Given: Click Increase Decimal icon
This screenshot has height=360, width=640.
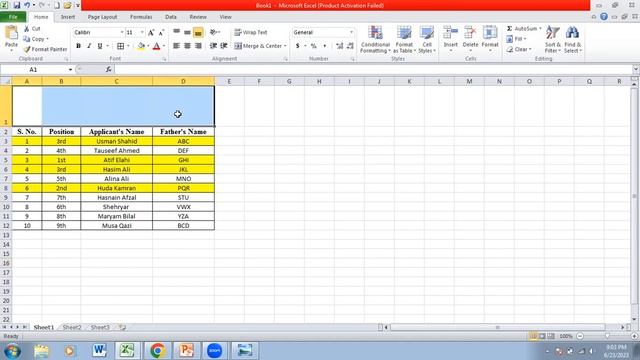Looking at the screenshot, I should click(x=339, y=46).
